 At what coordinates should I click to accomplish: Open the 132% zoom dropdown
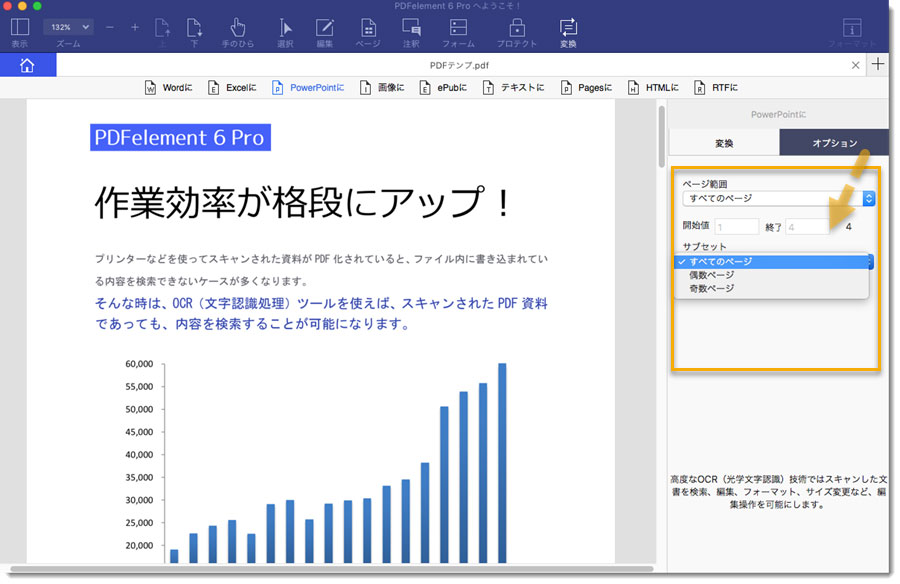68,27
